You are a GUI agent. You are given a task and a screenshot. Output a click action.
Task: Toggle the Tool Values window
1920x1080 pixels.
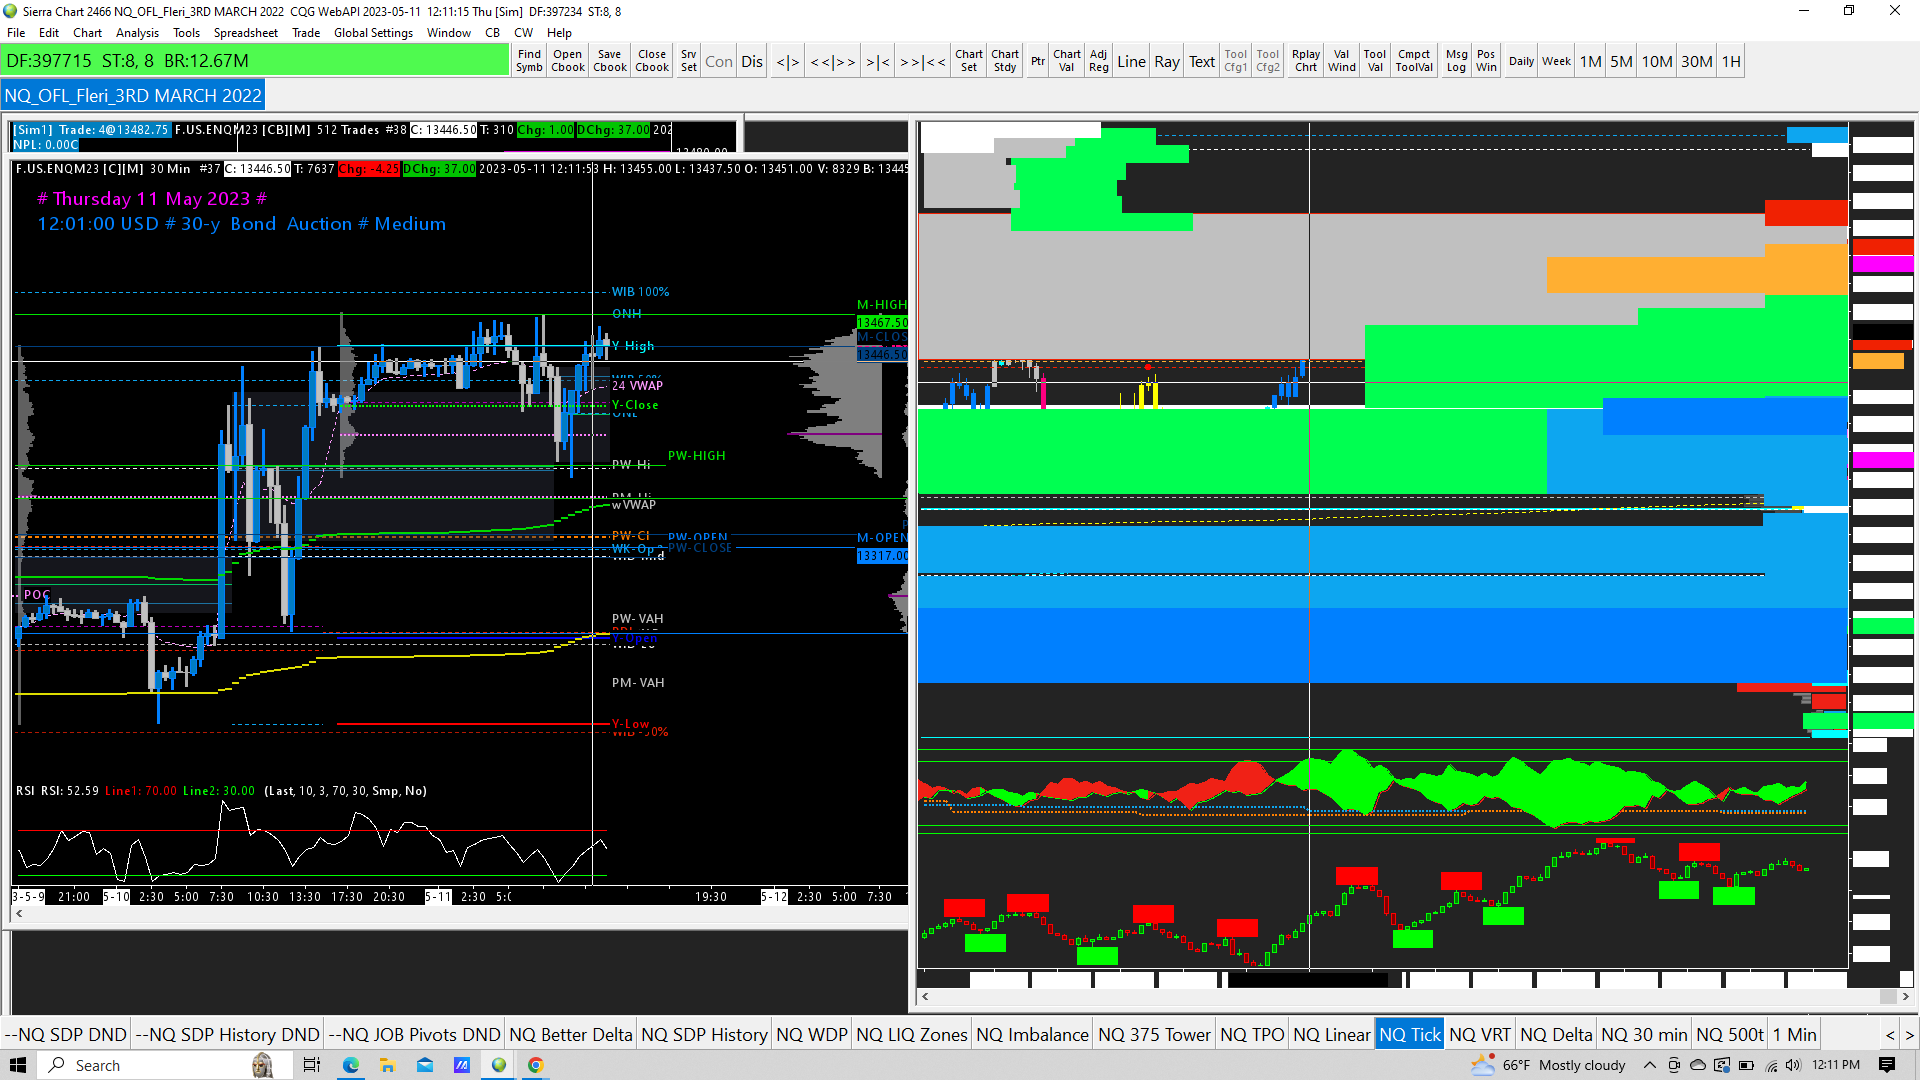coord(1374,61)
